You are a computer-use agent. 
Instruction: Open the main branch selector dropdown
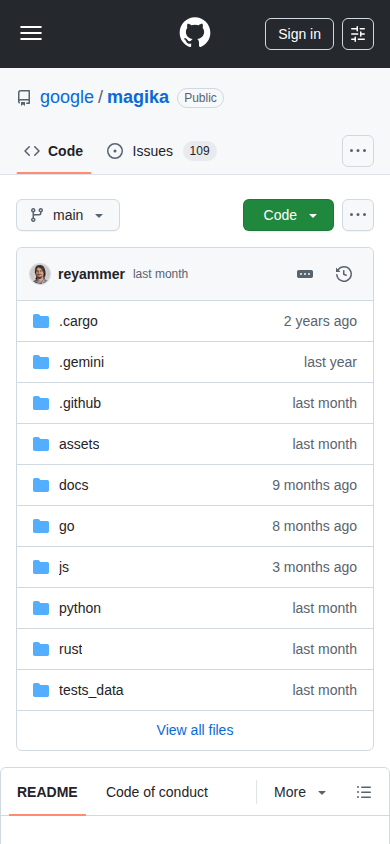pos(68,215)
